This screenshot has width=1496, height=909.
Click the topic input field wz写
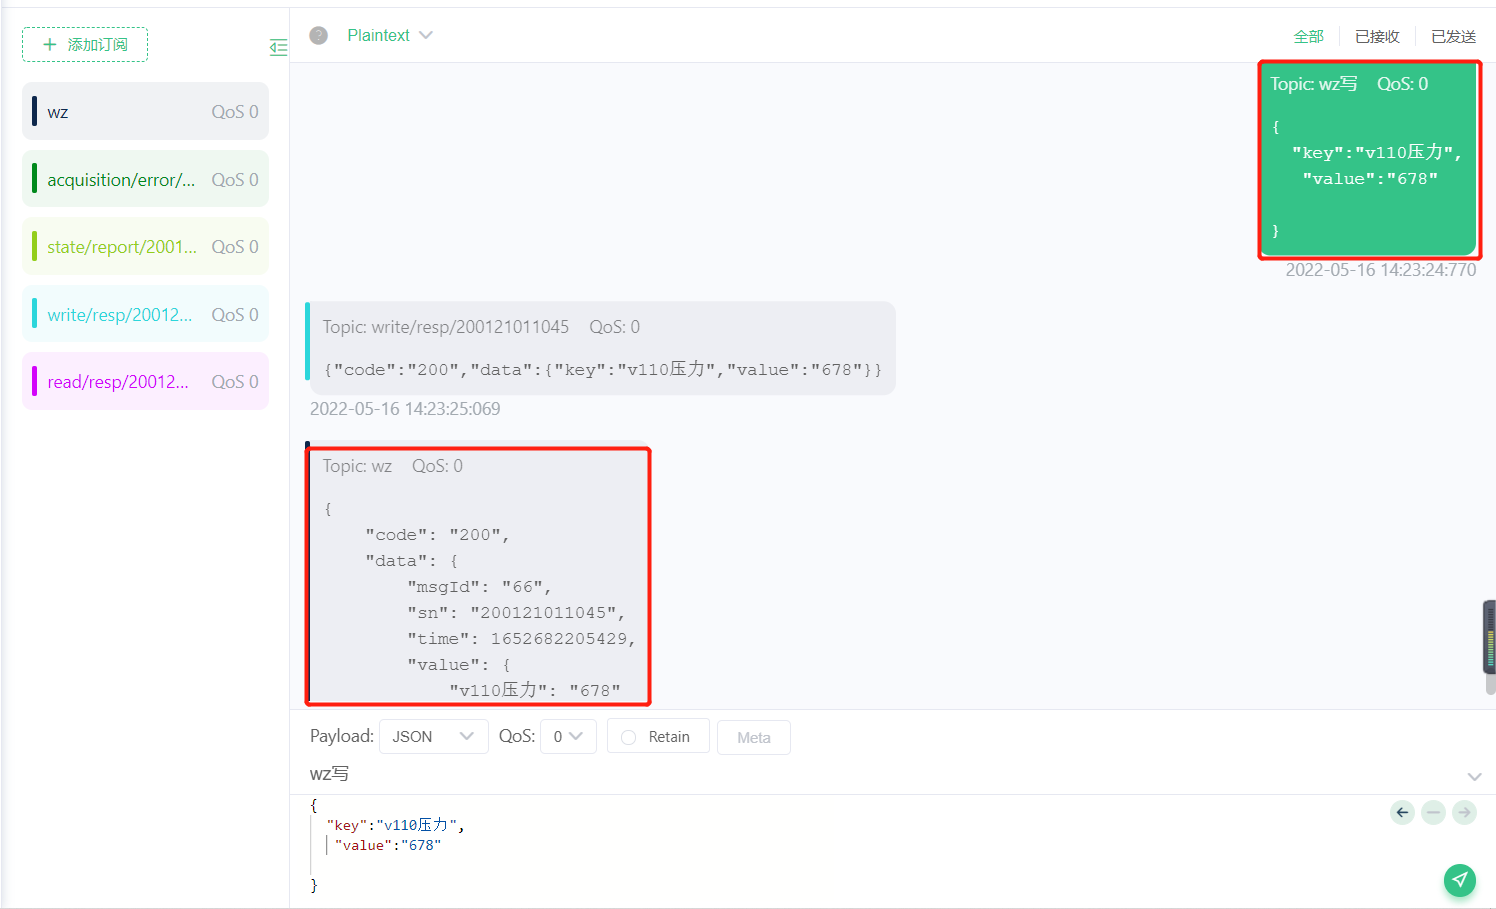[880, 774]
